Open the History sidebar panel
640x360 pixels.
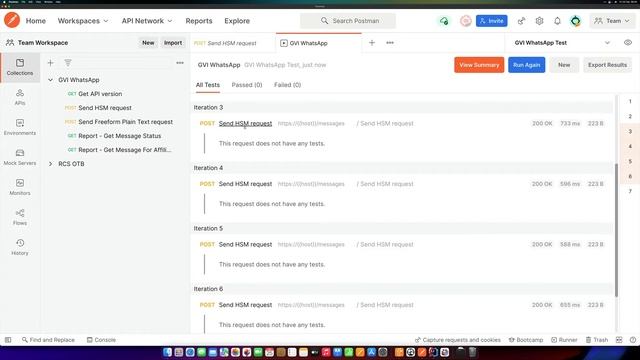click(20, 247)
